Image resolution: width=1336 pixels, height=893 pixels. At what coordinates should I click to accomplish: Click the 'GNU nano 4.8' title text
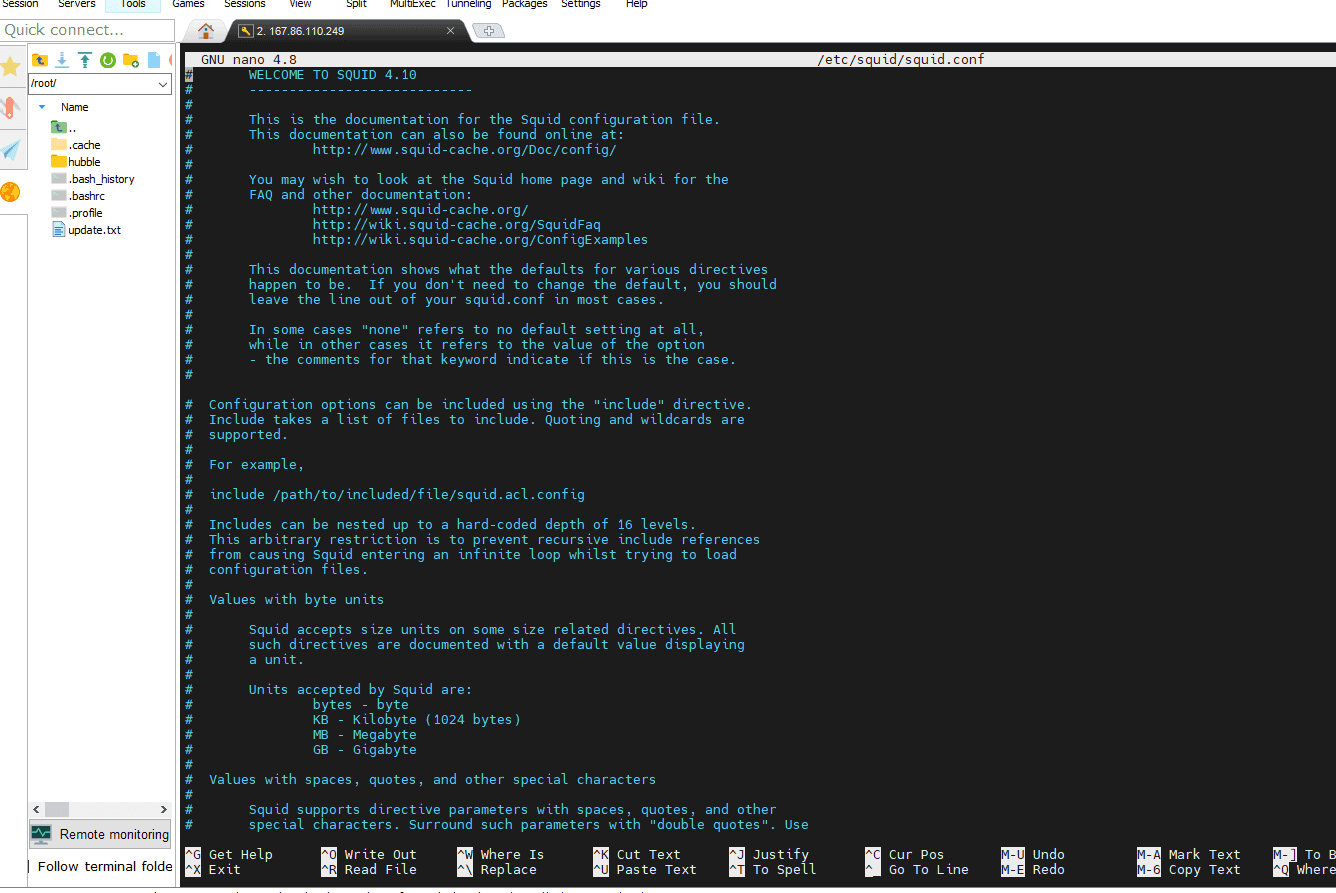249,60
